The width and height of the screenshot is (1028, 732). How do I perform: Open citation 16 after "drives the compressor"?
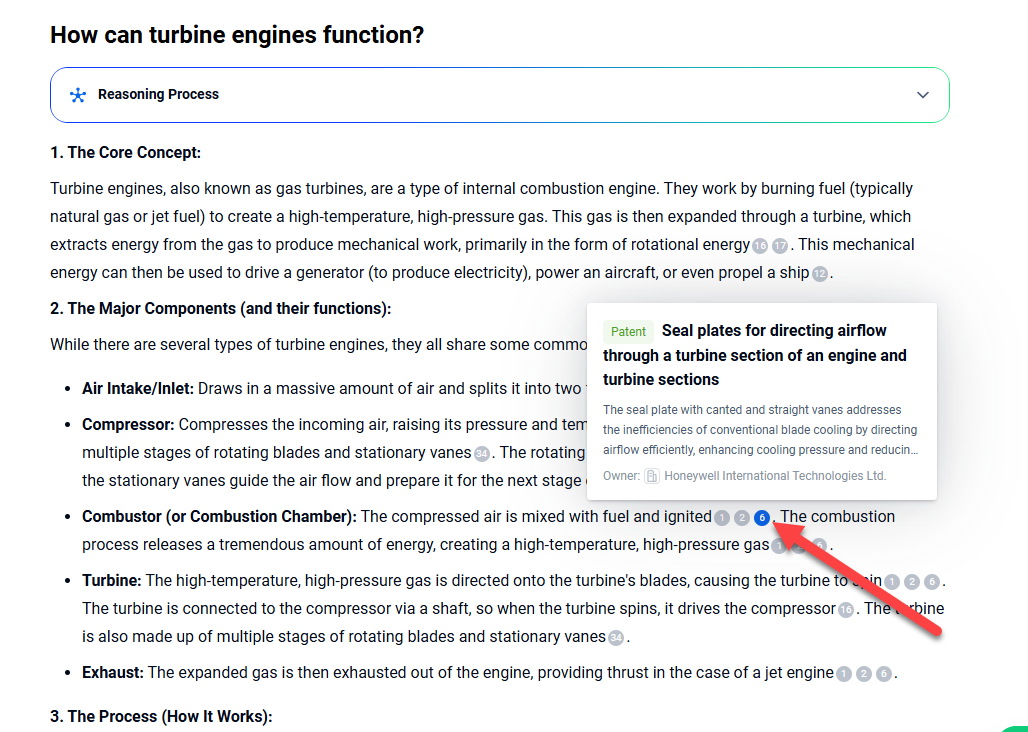click(846, 610)
